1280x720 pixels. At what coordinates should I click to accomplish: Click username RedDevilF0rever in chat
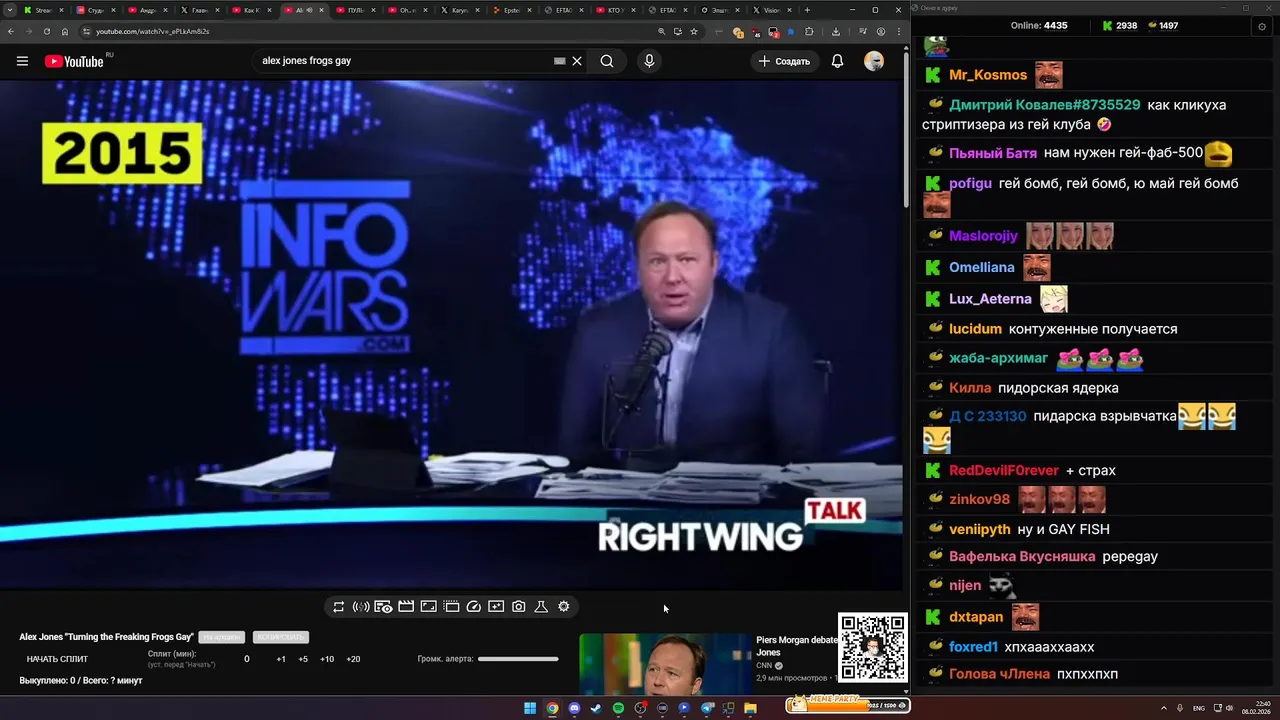pos(1004,471)
